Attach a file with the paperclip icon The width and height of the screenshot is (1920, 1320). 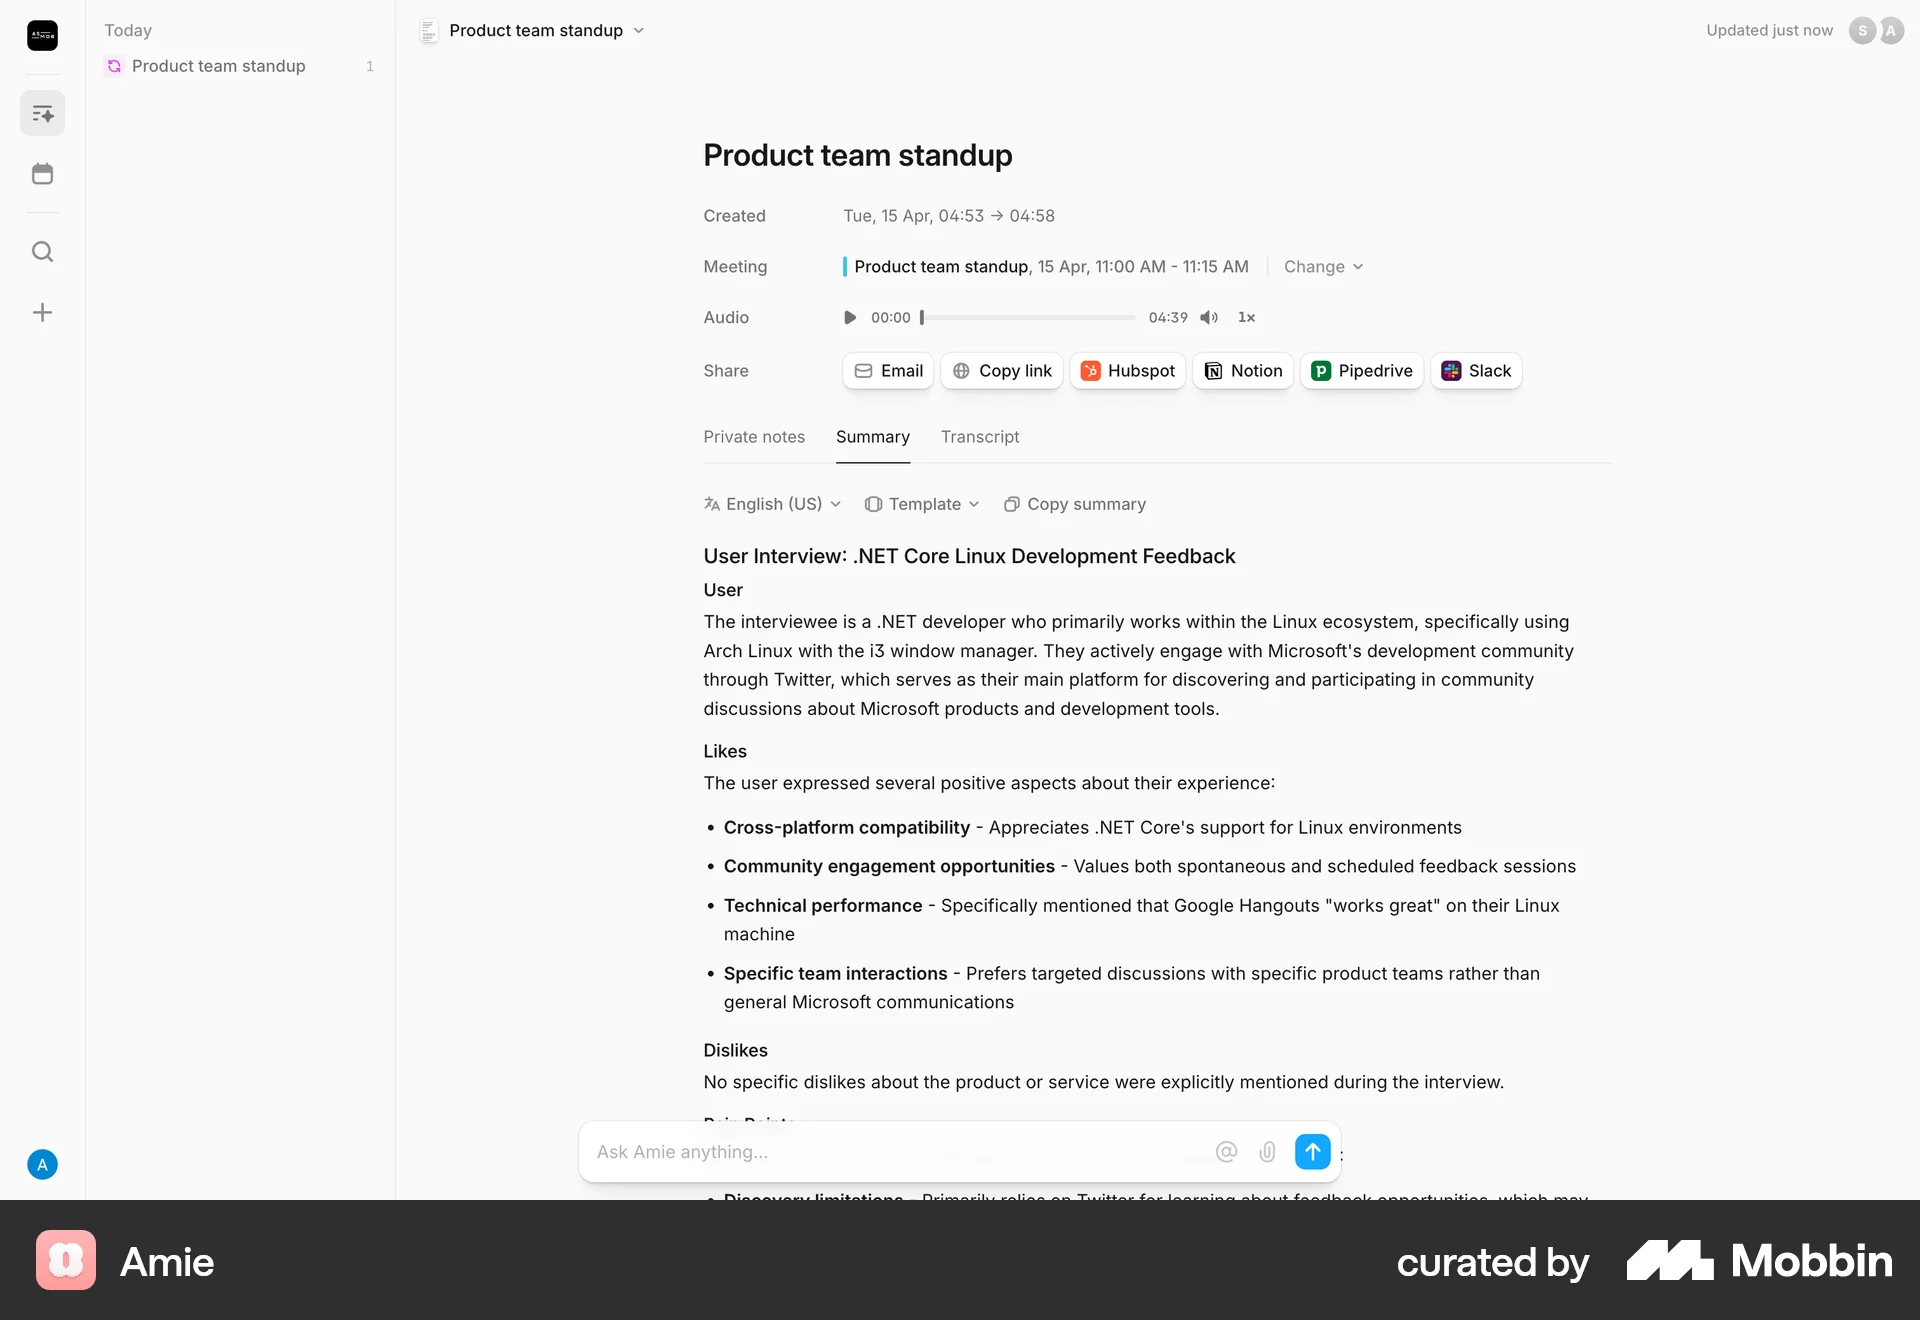point(1267,1152)
